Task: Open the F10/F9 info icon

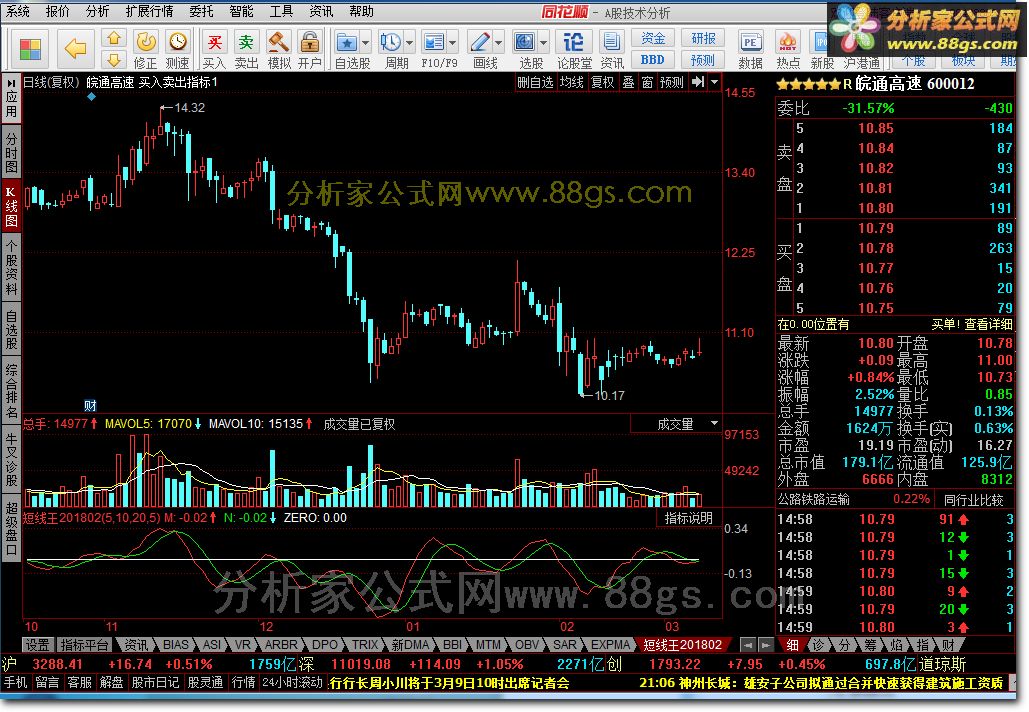Action: point(434,43)
